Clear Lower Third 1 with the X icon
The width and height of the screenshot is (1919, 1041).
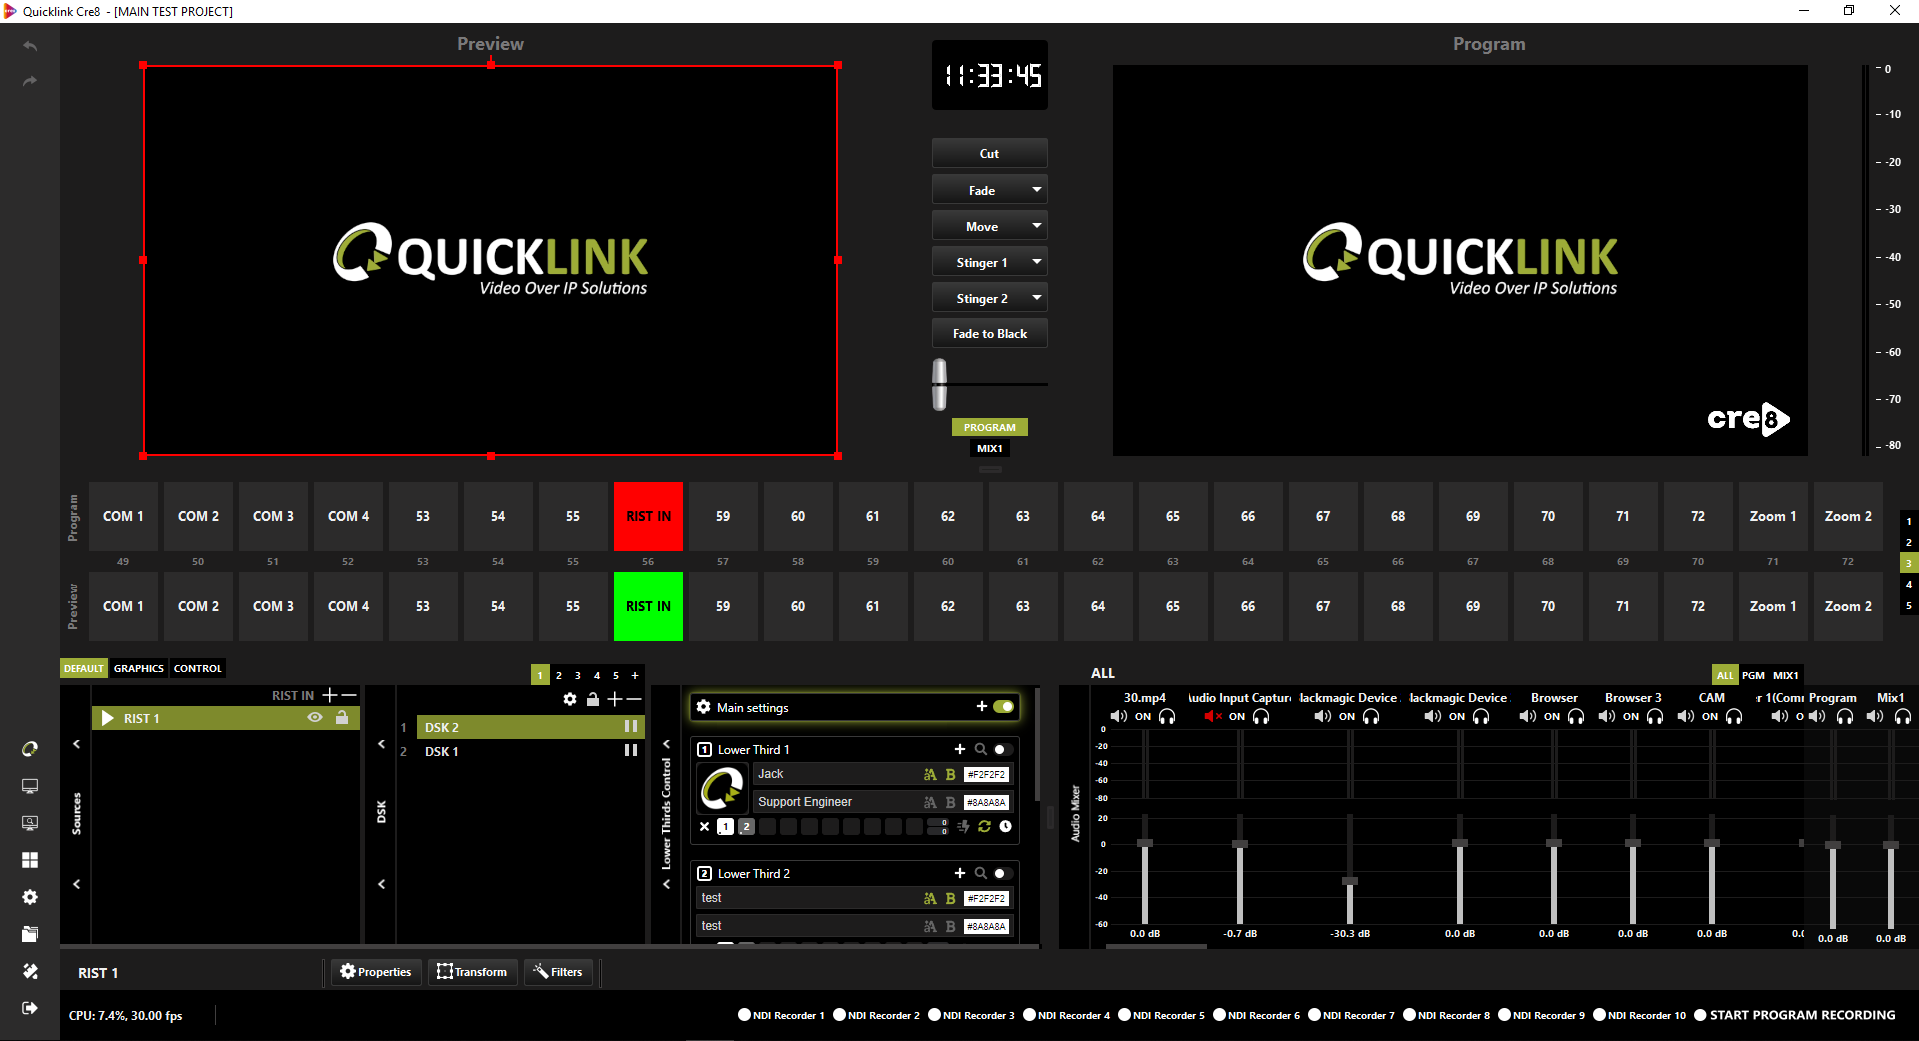(x=705, y=827)
